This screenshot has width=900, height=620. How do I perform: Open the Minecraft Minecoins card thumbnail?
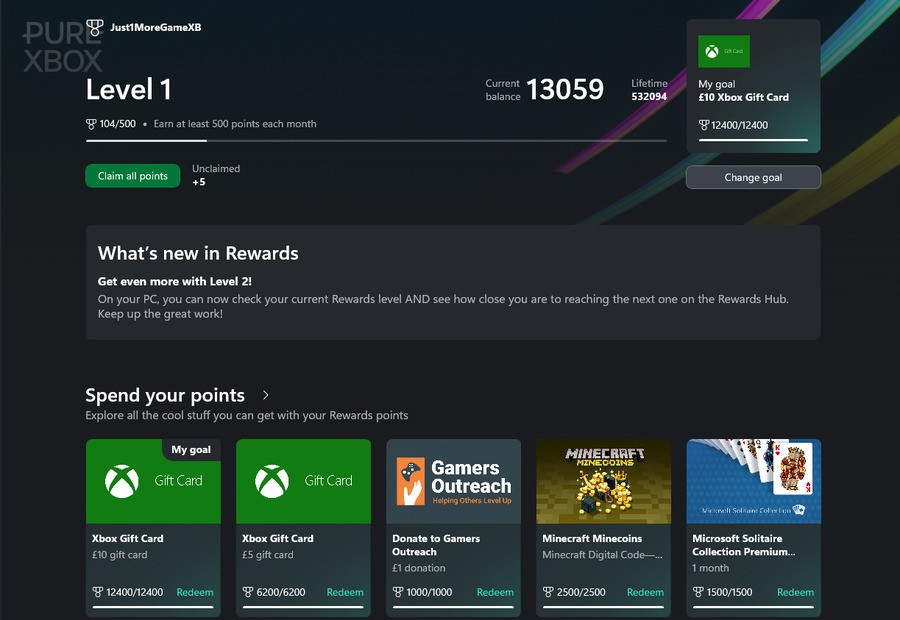603,481
